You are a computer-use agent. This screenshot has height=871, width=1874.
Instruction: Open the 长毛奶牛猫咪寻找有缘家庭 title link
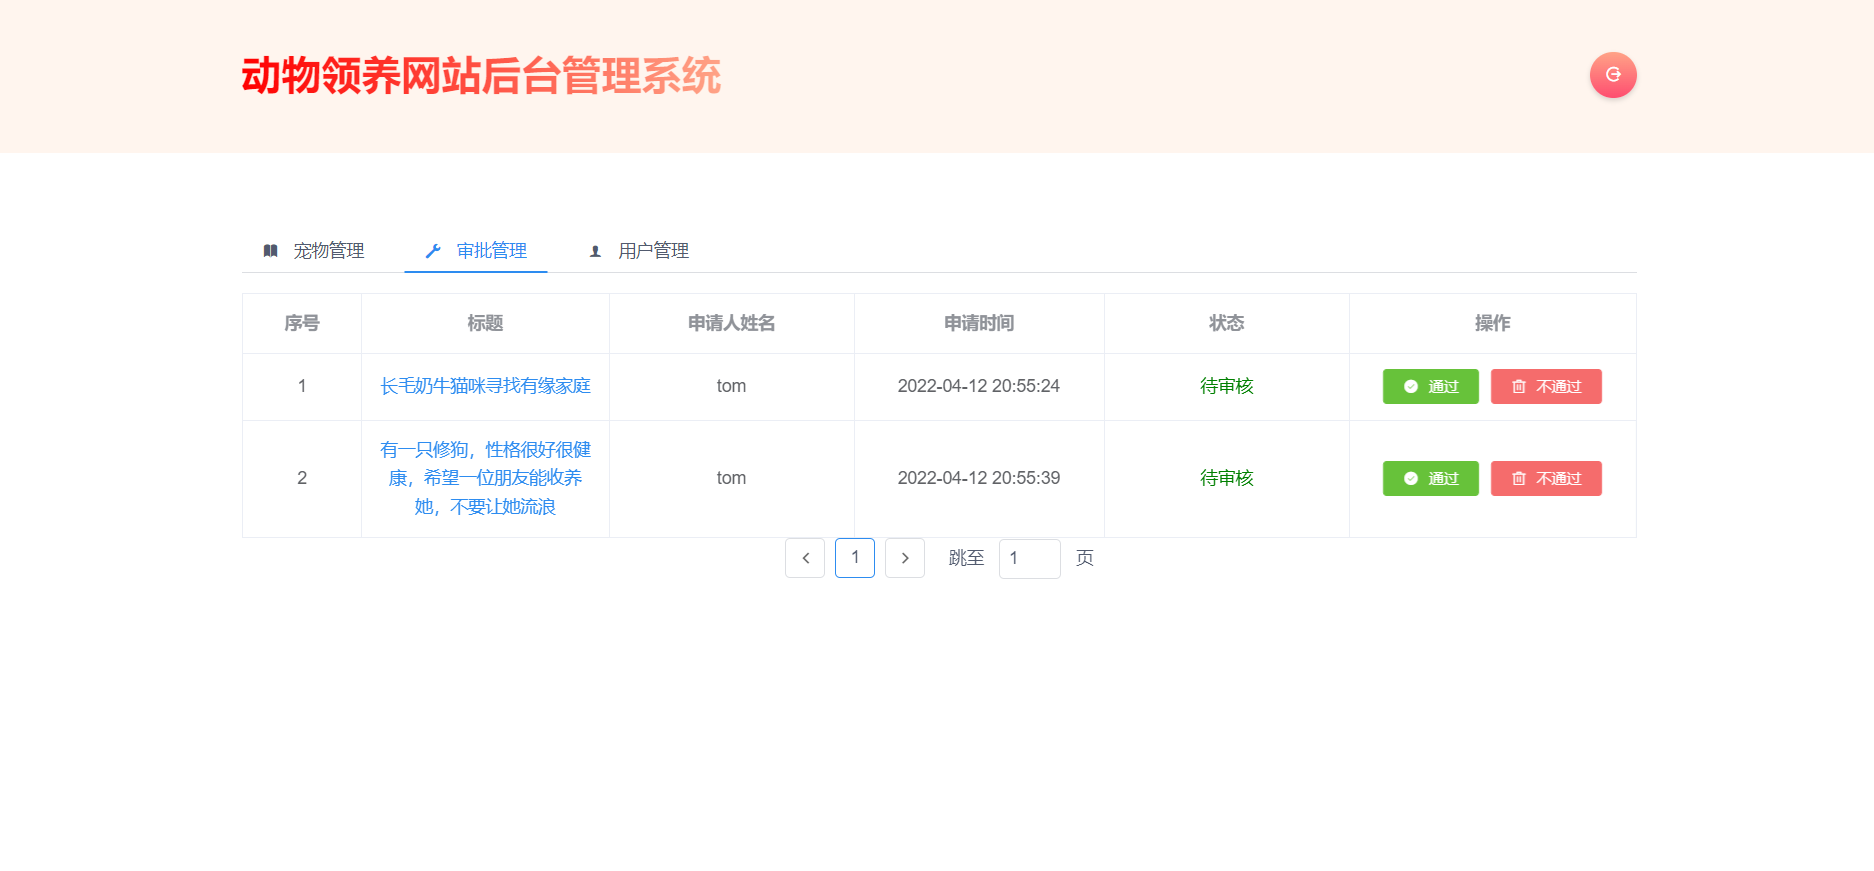485,386
